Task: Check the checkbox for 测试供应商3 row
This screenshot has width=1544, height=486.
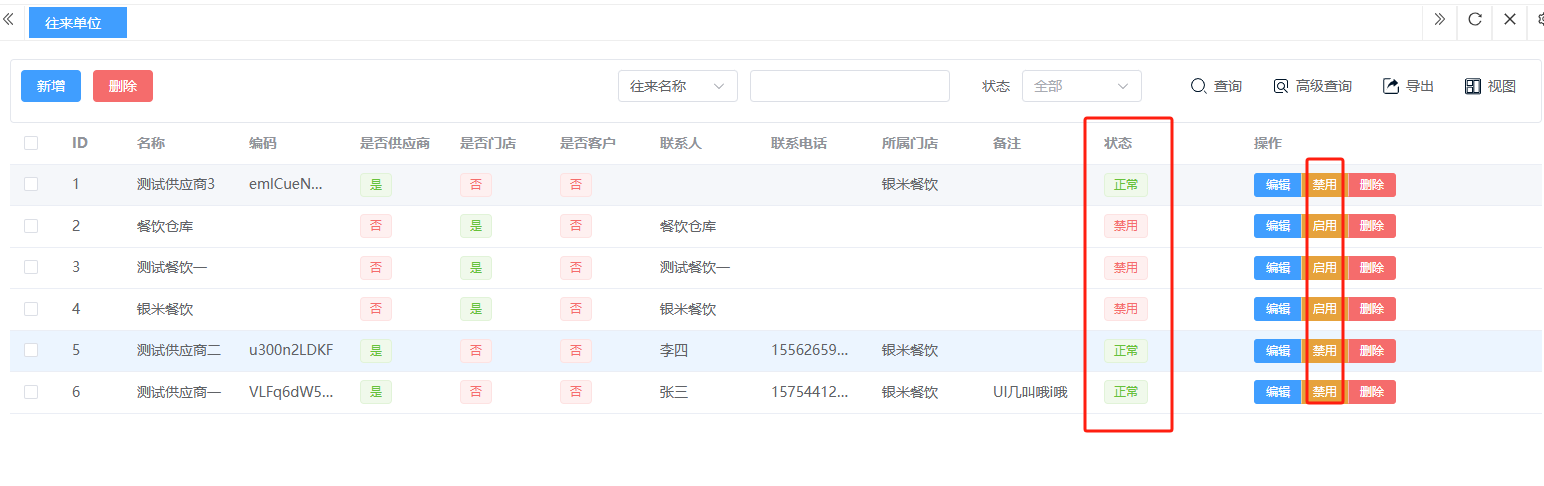Action: pyautogui.click(x=31, y=184)
